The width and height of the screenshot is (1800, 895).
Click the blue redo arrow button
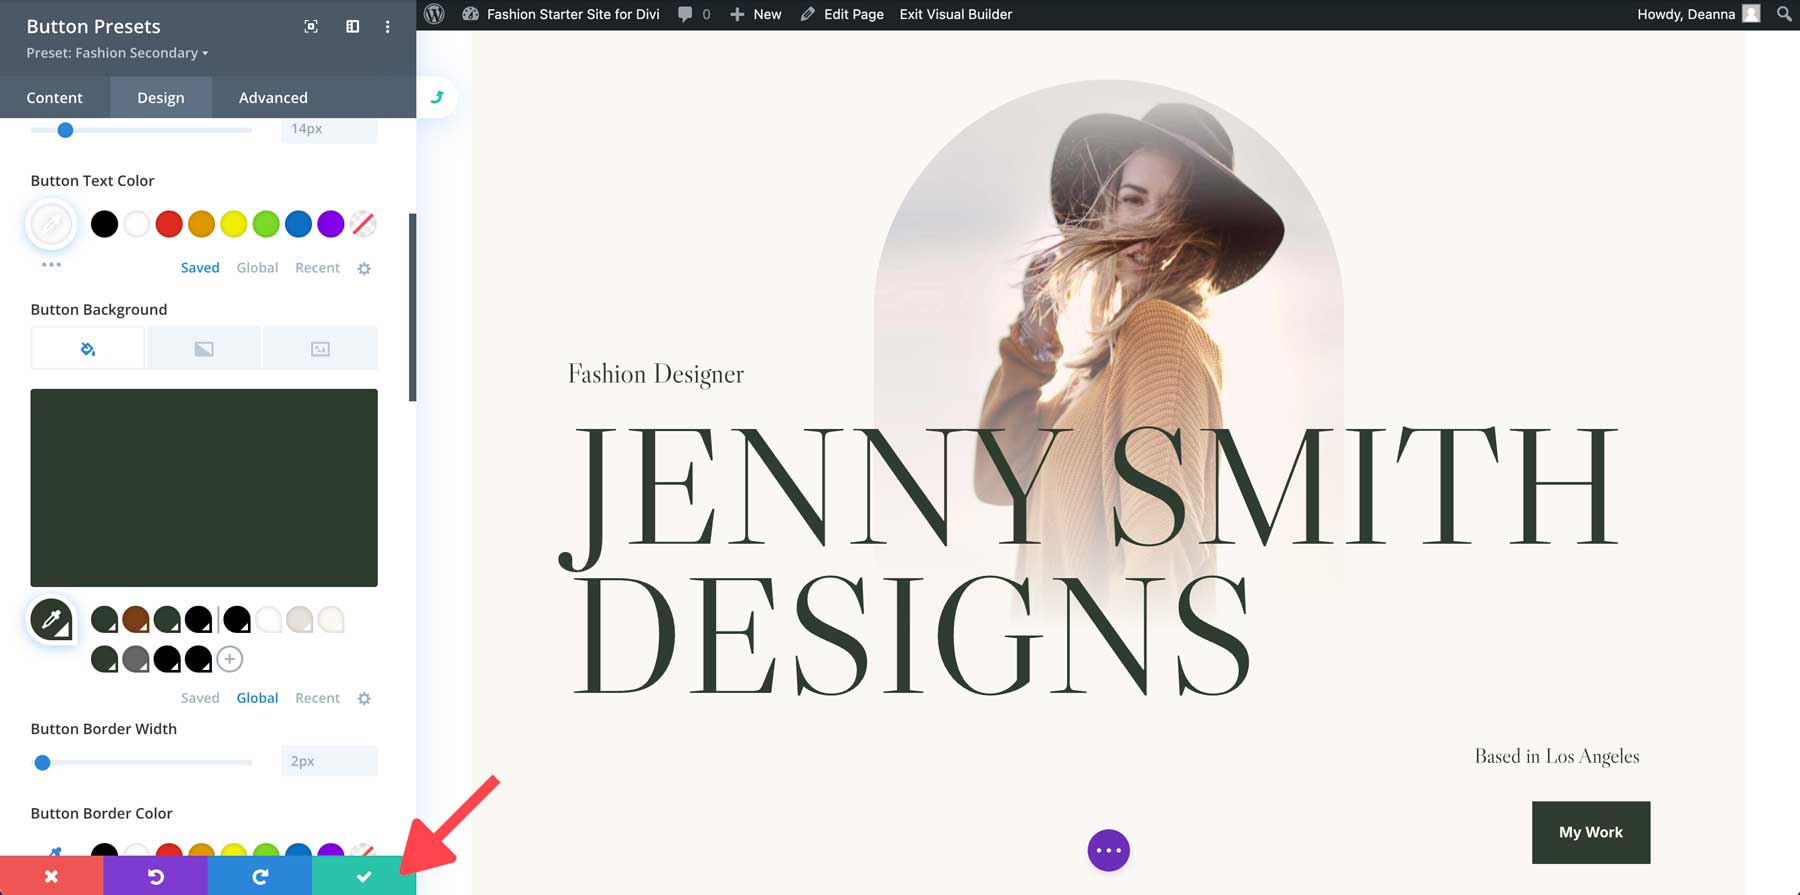point(259,876)
